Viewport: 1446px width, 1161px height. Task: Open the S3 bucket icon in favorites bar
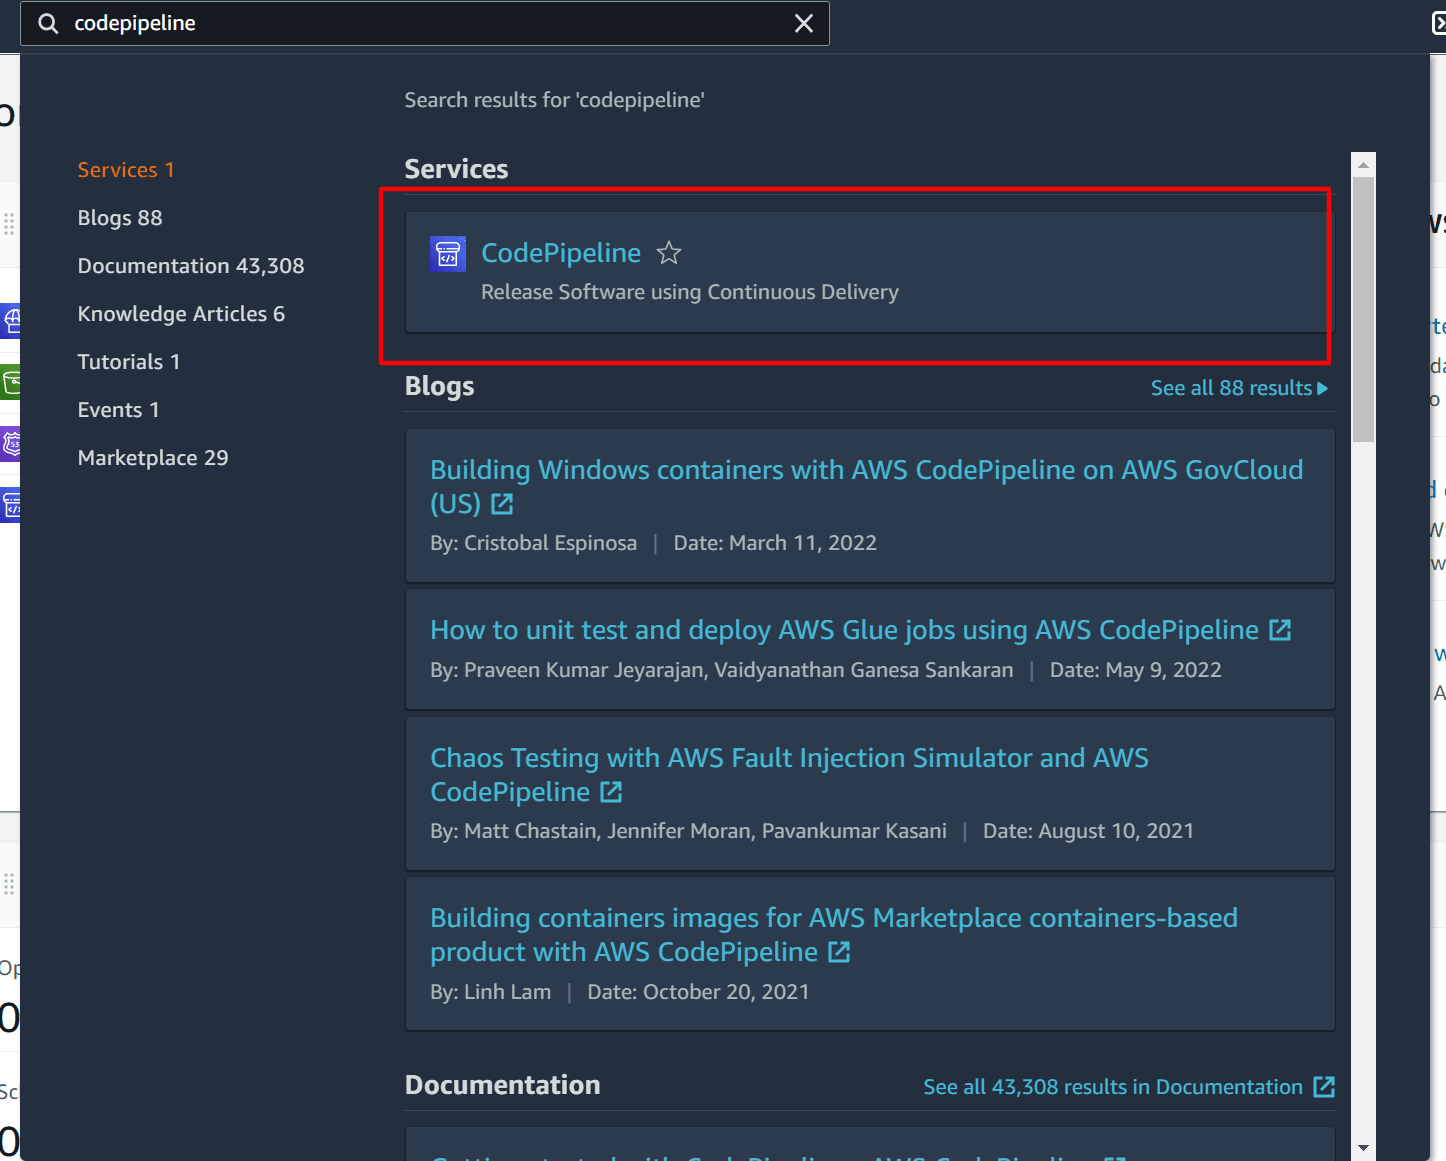[8, 382]
